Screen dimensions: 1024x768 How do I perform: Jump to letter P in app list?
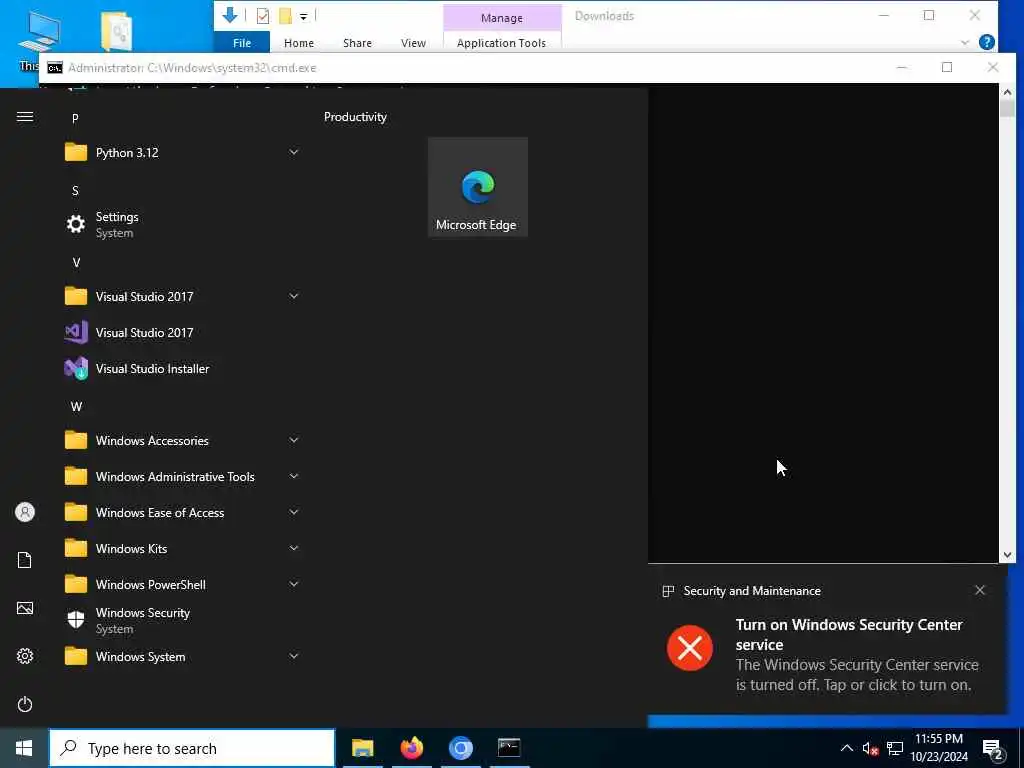[75, 118]
